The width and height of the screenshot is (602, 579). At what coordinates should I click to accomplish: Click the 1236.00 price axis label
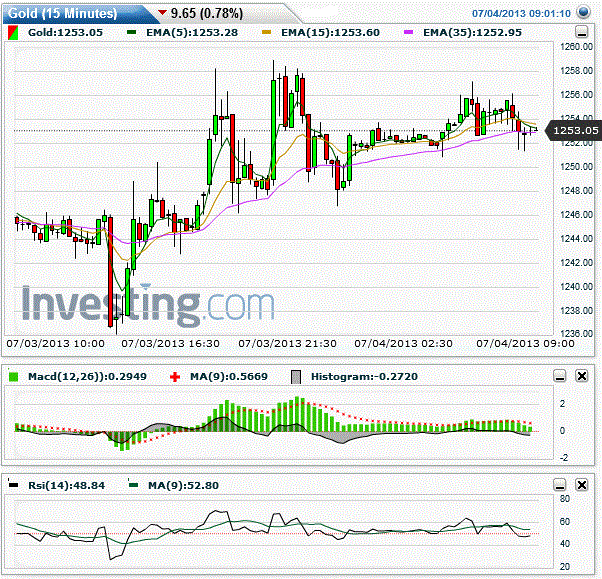point(576,333)
